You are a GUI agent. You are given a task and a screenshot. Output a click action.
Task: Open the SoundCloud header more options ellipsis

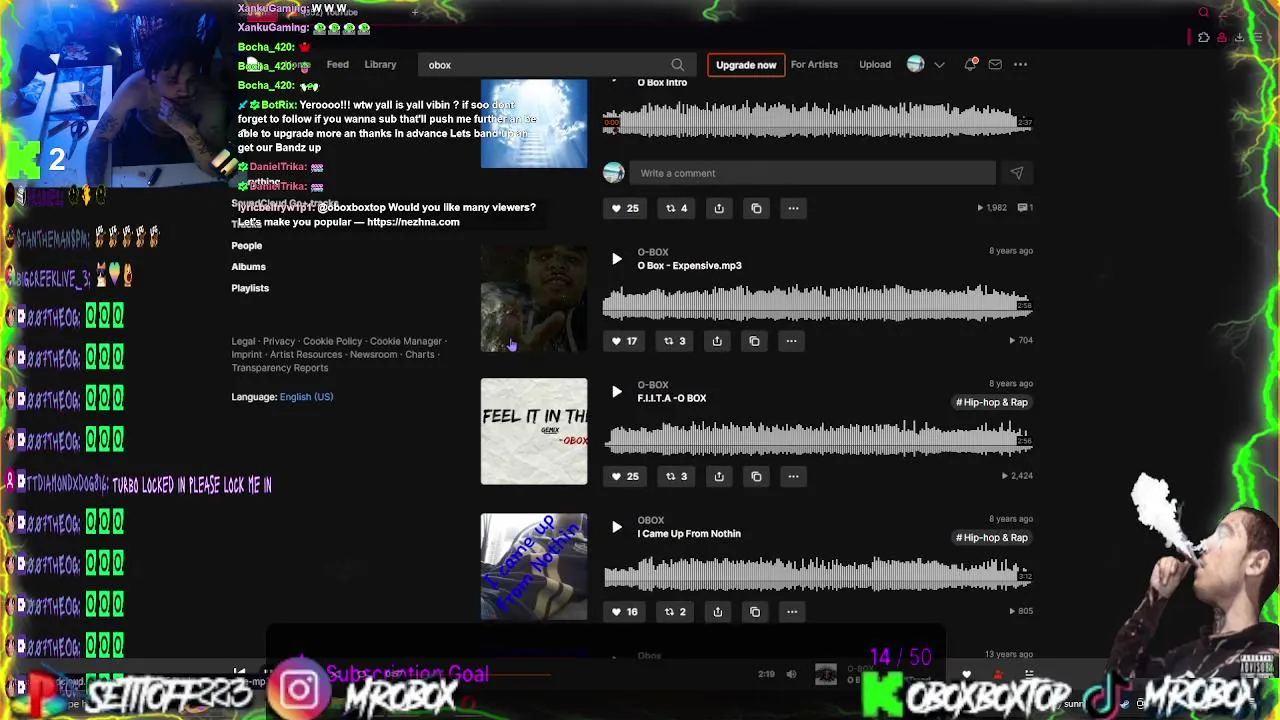pyautogui.click(x=1020, y=65)
